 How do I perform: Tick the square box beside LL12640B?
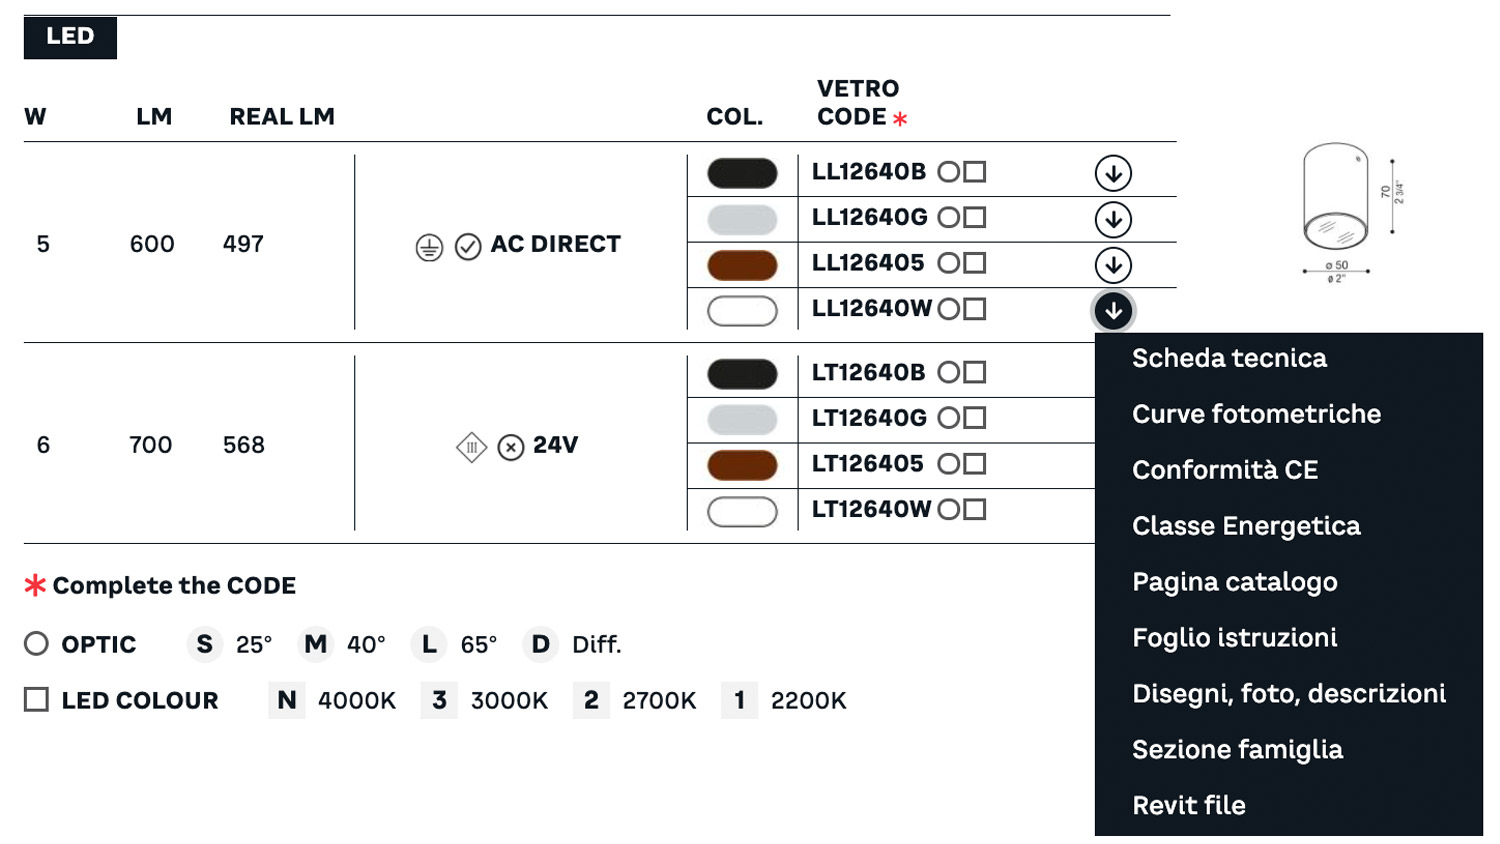(x=975, y=172)
